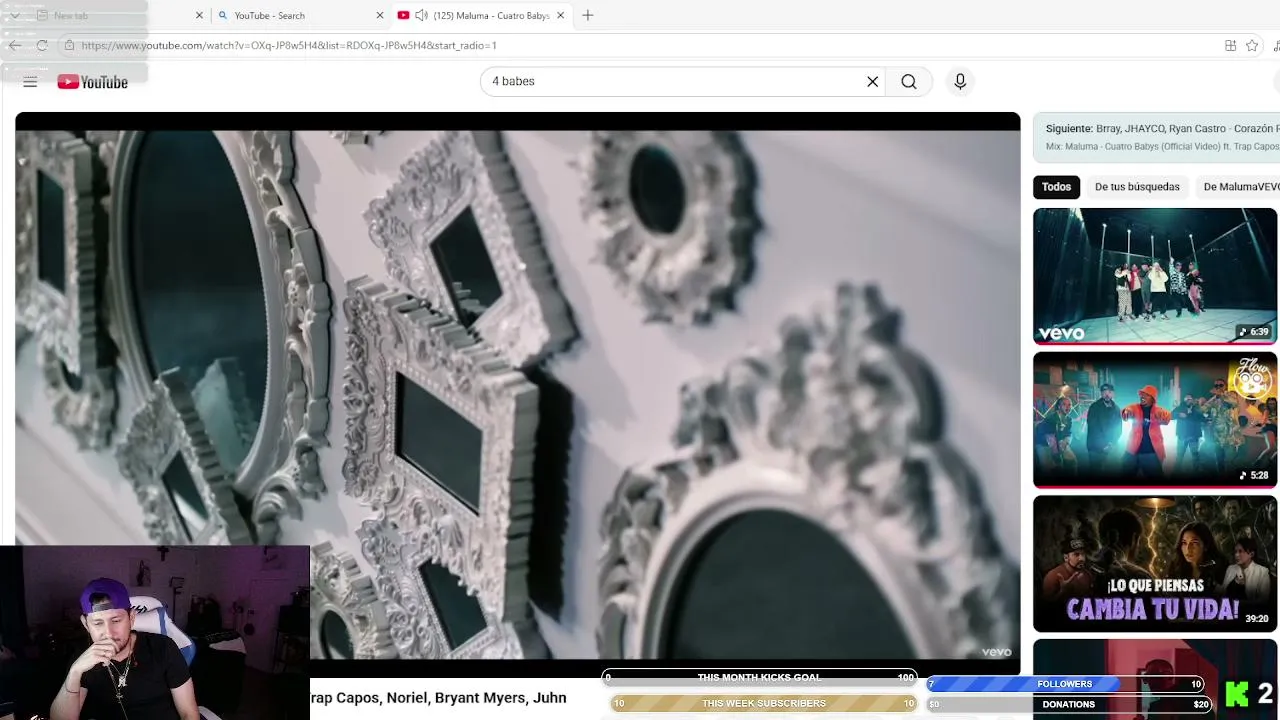Click the Donations progress bar
The width and height of the screenshot is (1280, 720).
point(1069,705)
